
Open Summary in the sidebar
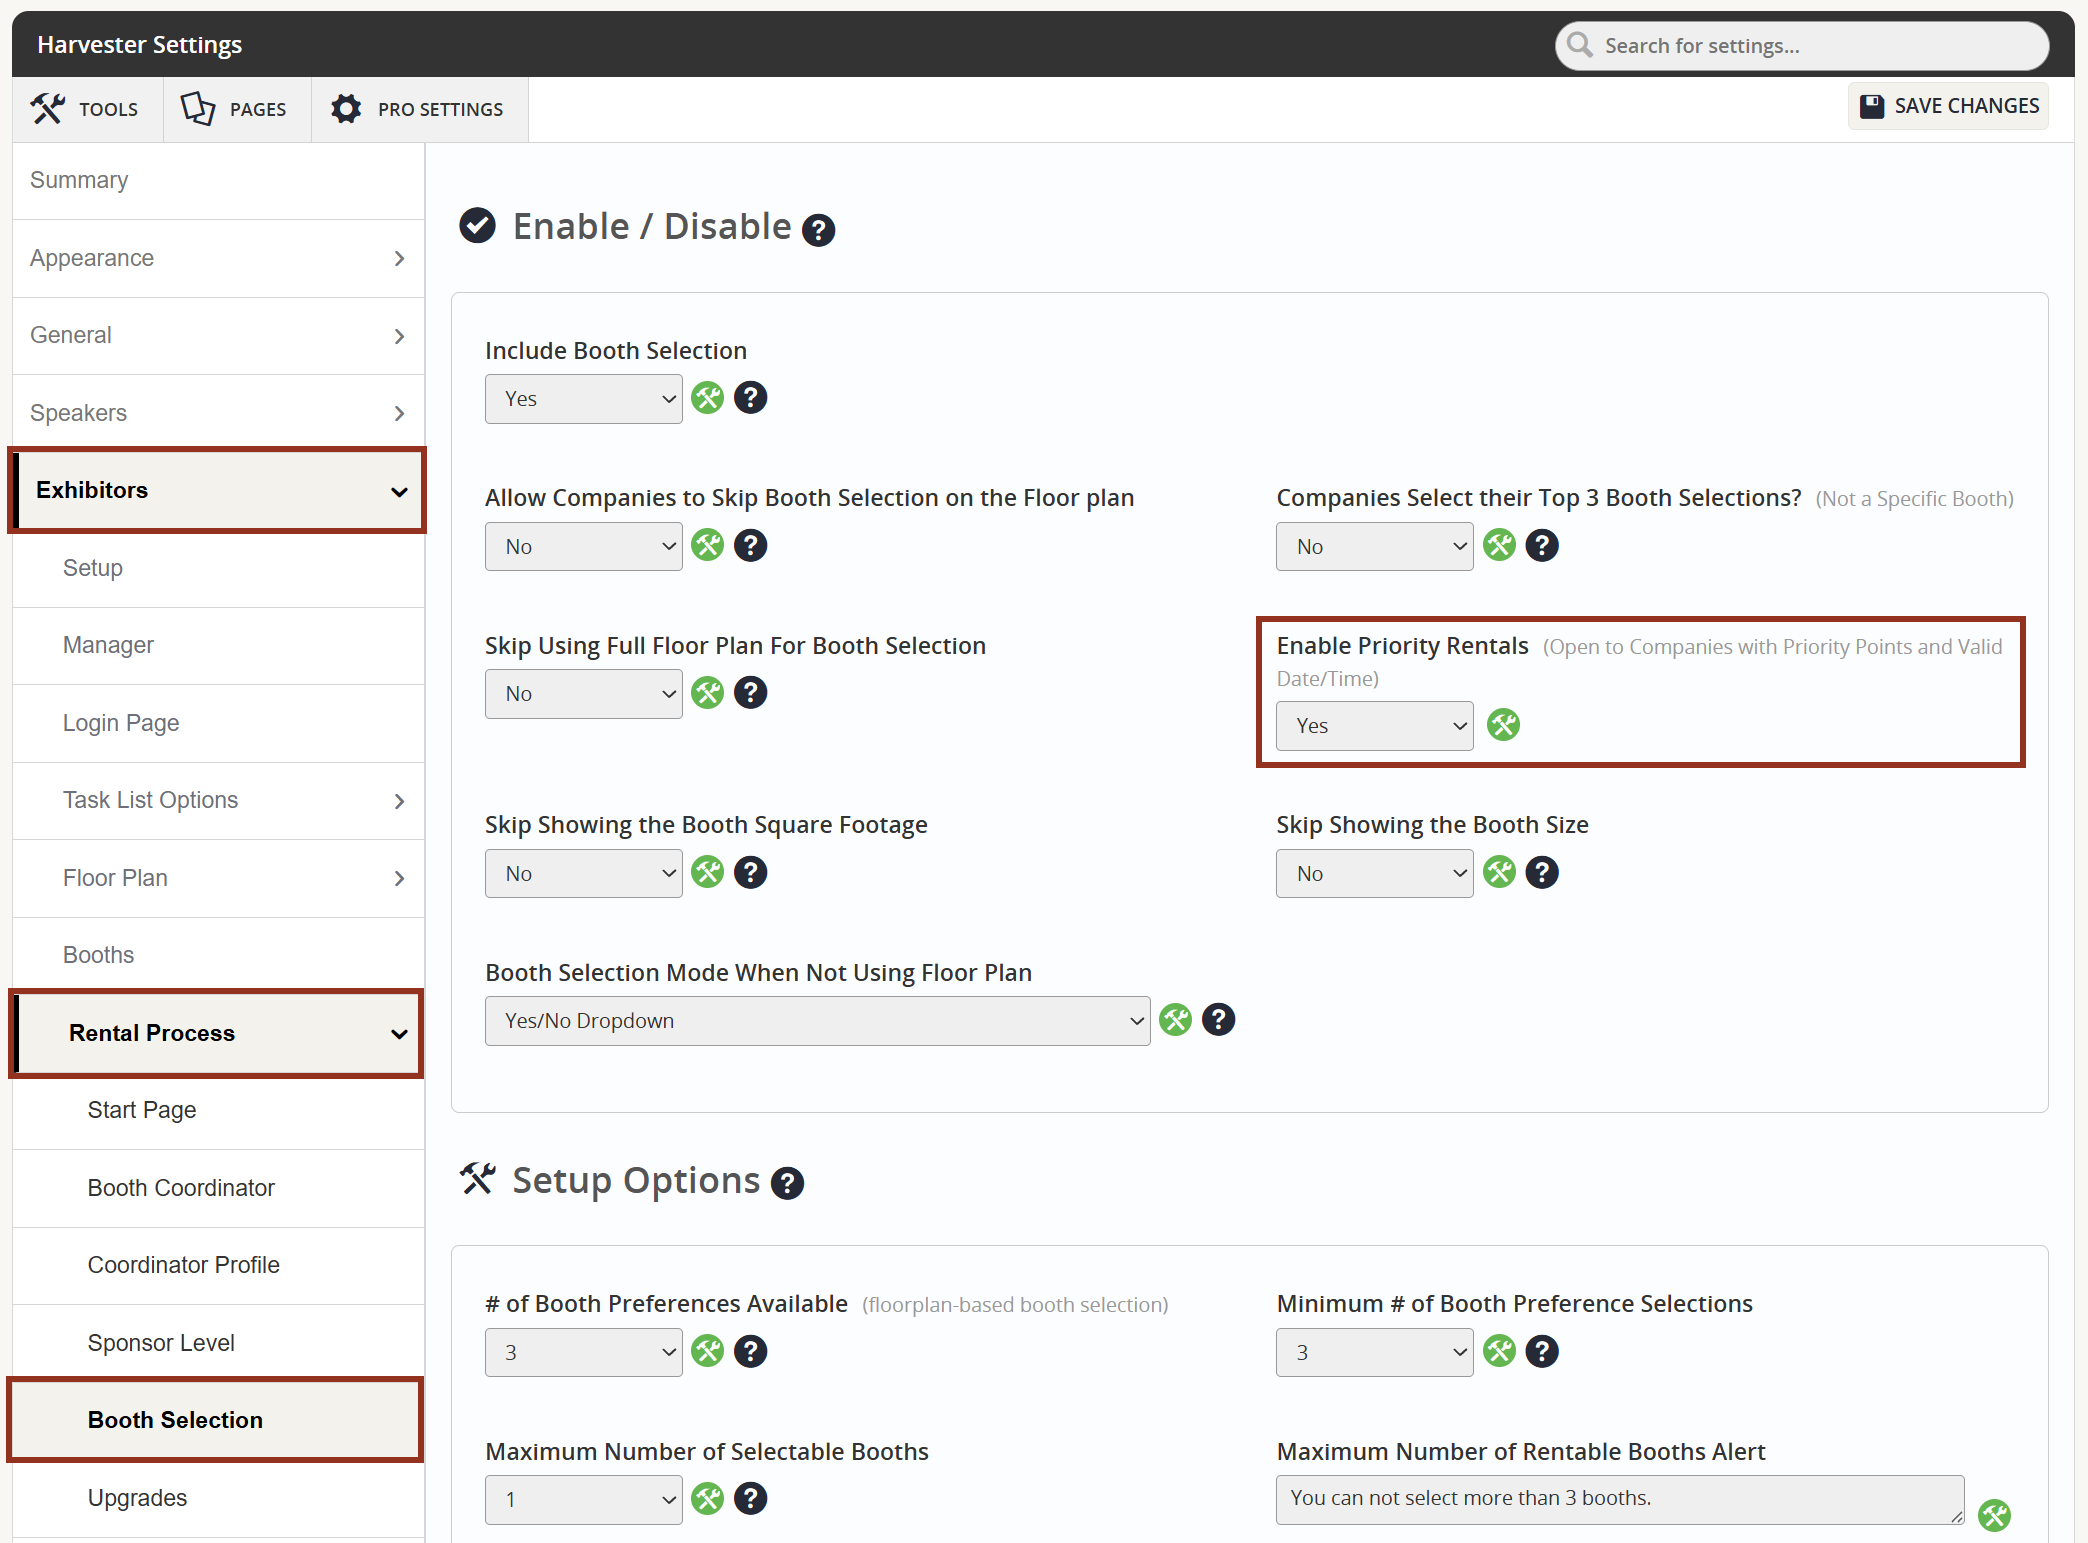pos(218,181)
